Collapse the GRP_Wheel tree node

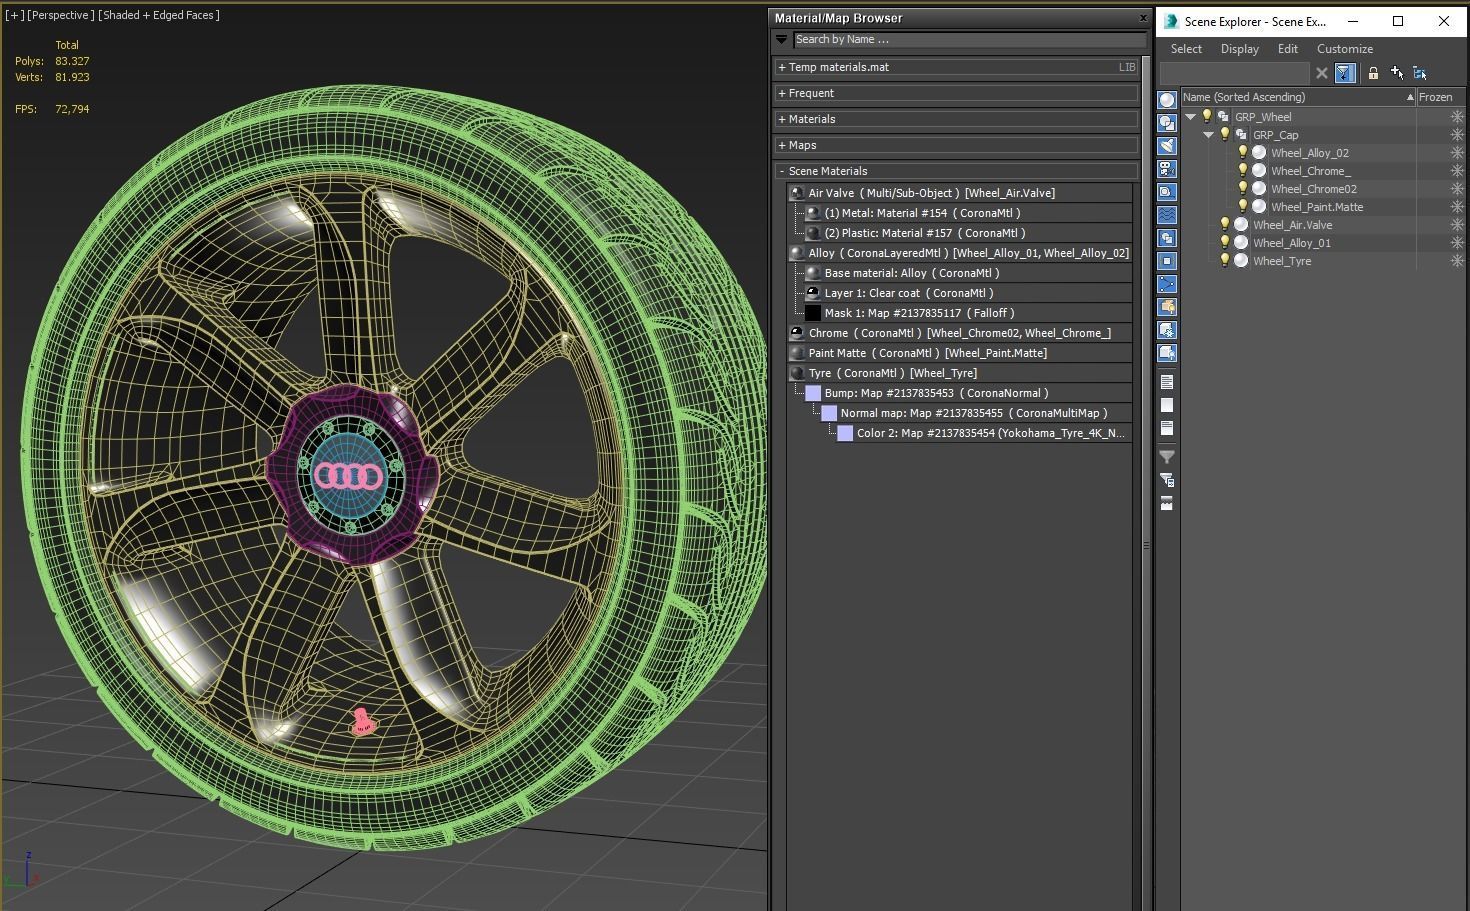click(1190, 117)
